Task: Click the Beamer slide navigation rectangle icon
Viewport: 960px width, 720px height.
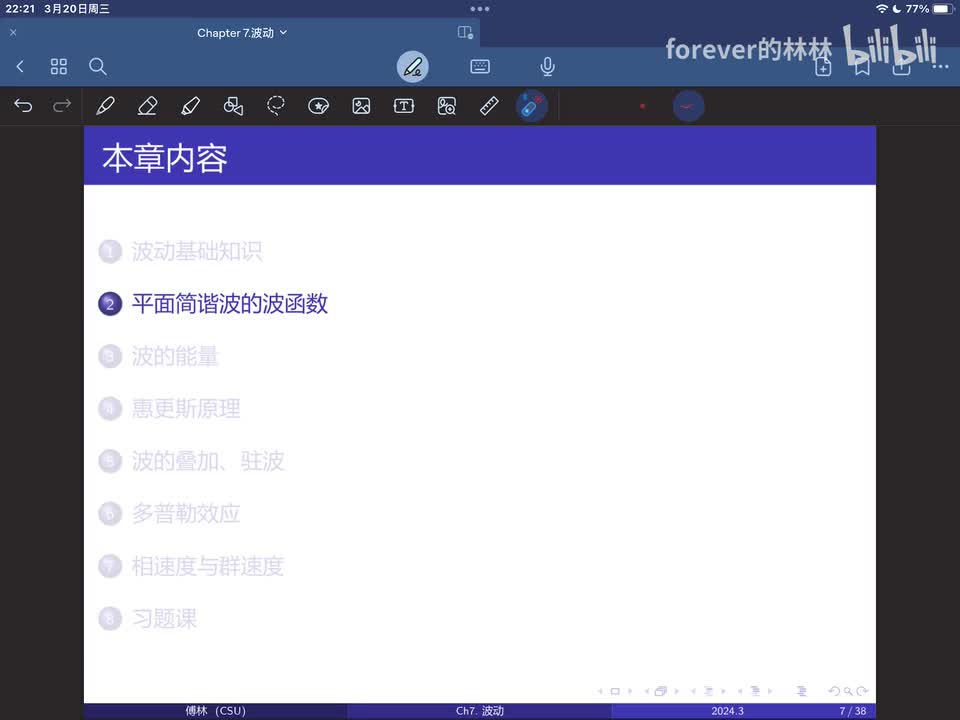Action: tap(615, 691)
